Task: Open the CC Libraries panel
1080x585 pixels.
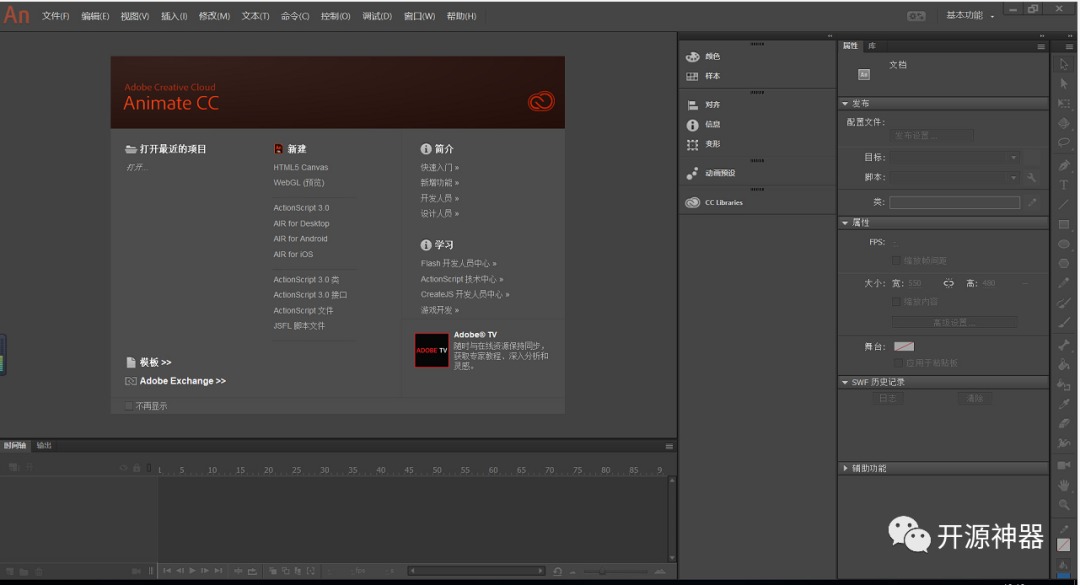Action: click(714, 203)
